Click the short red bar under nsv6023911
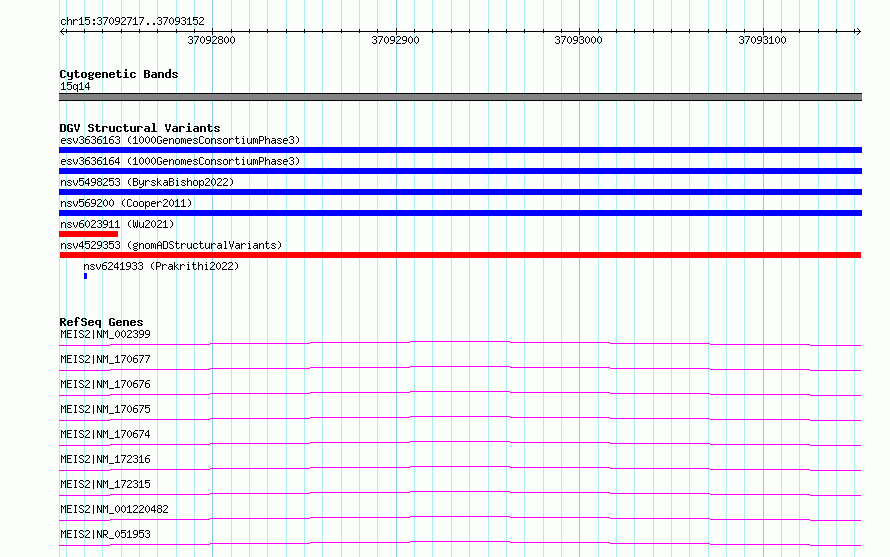 click(x=89, y=234)
